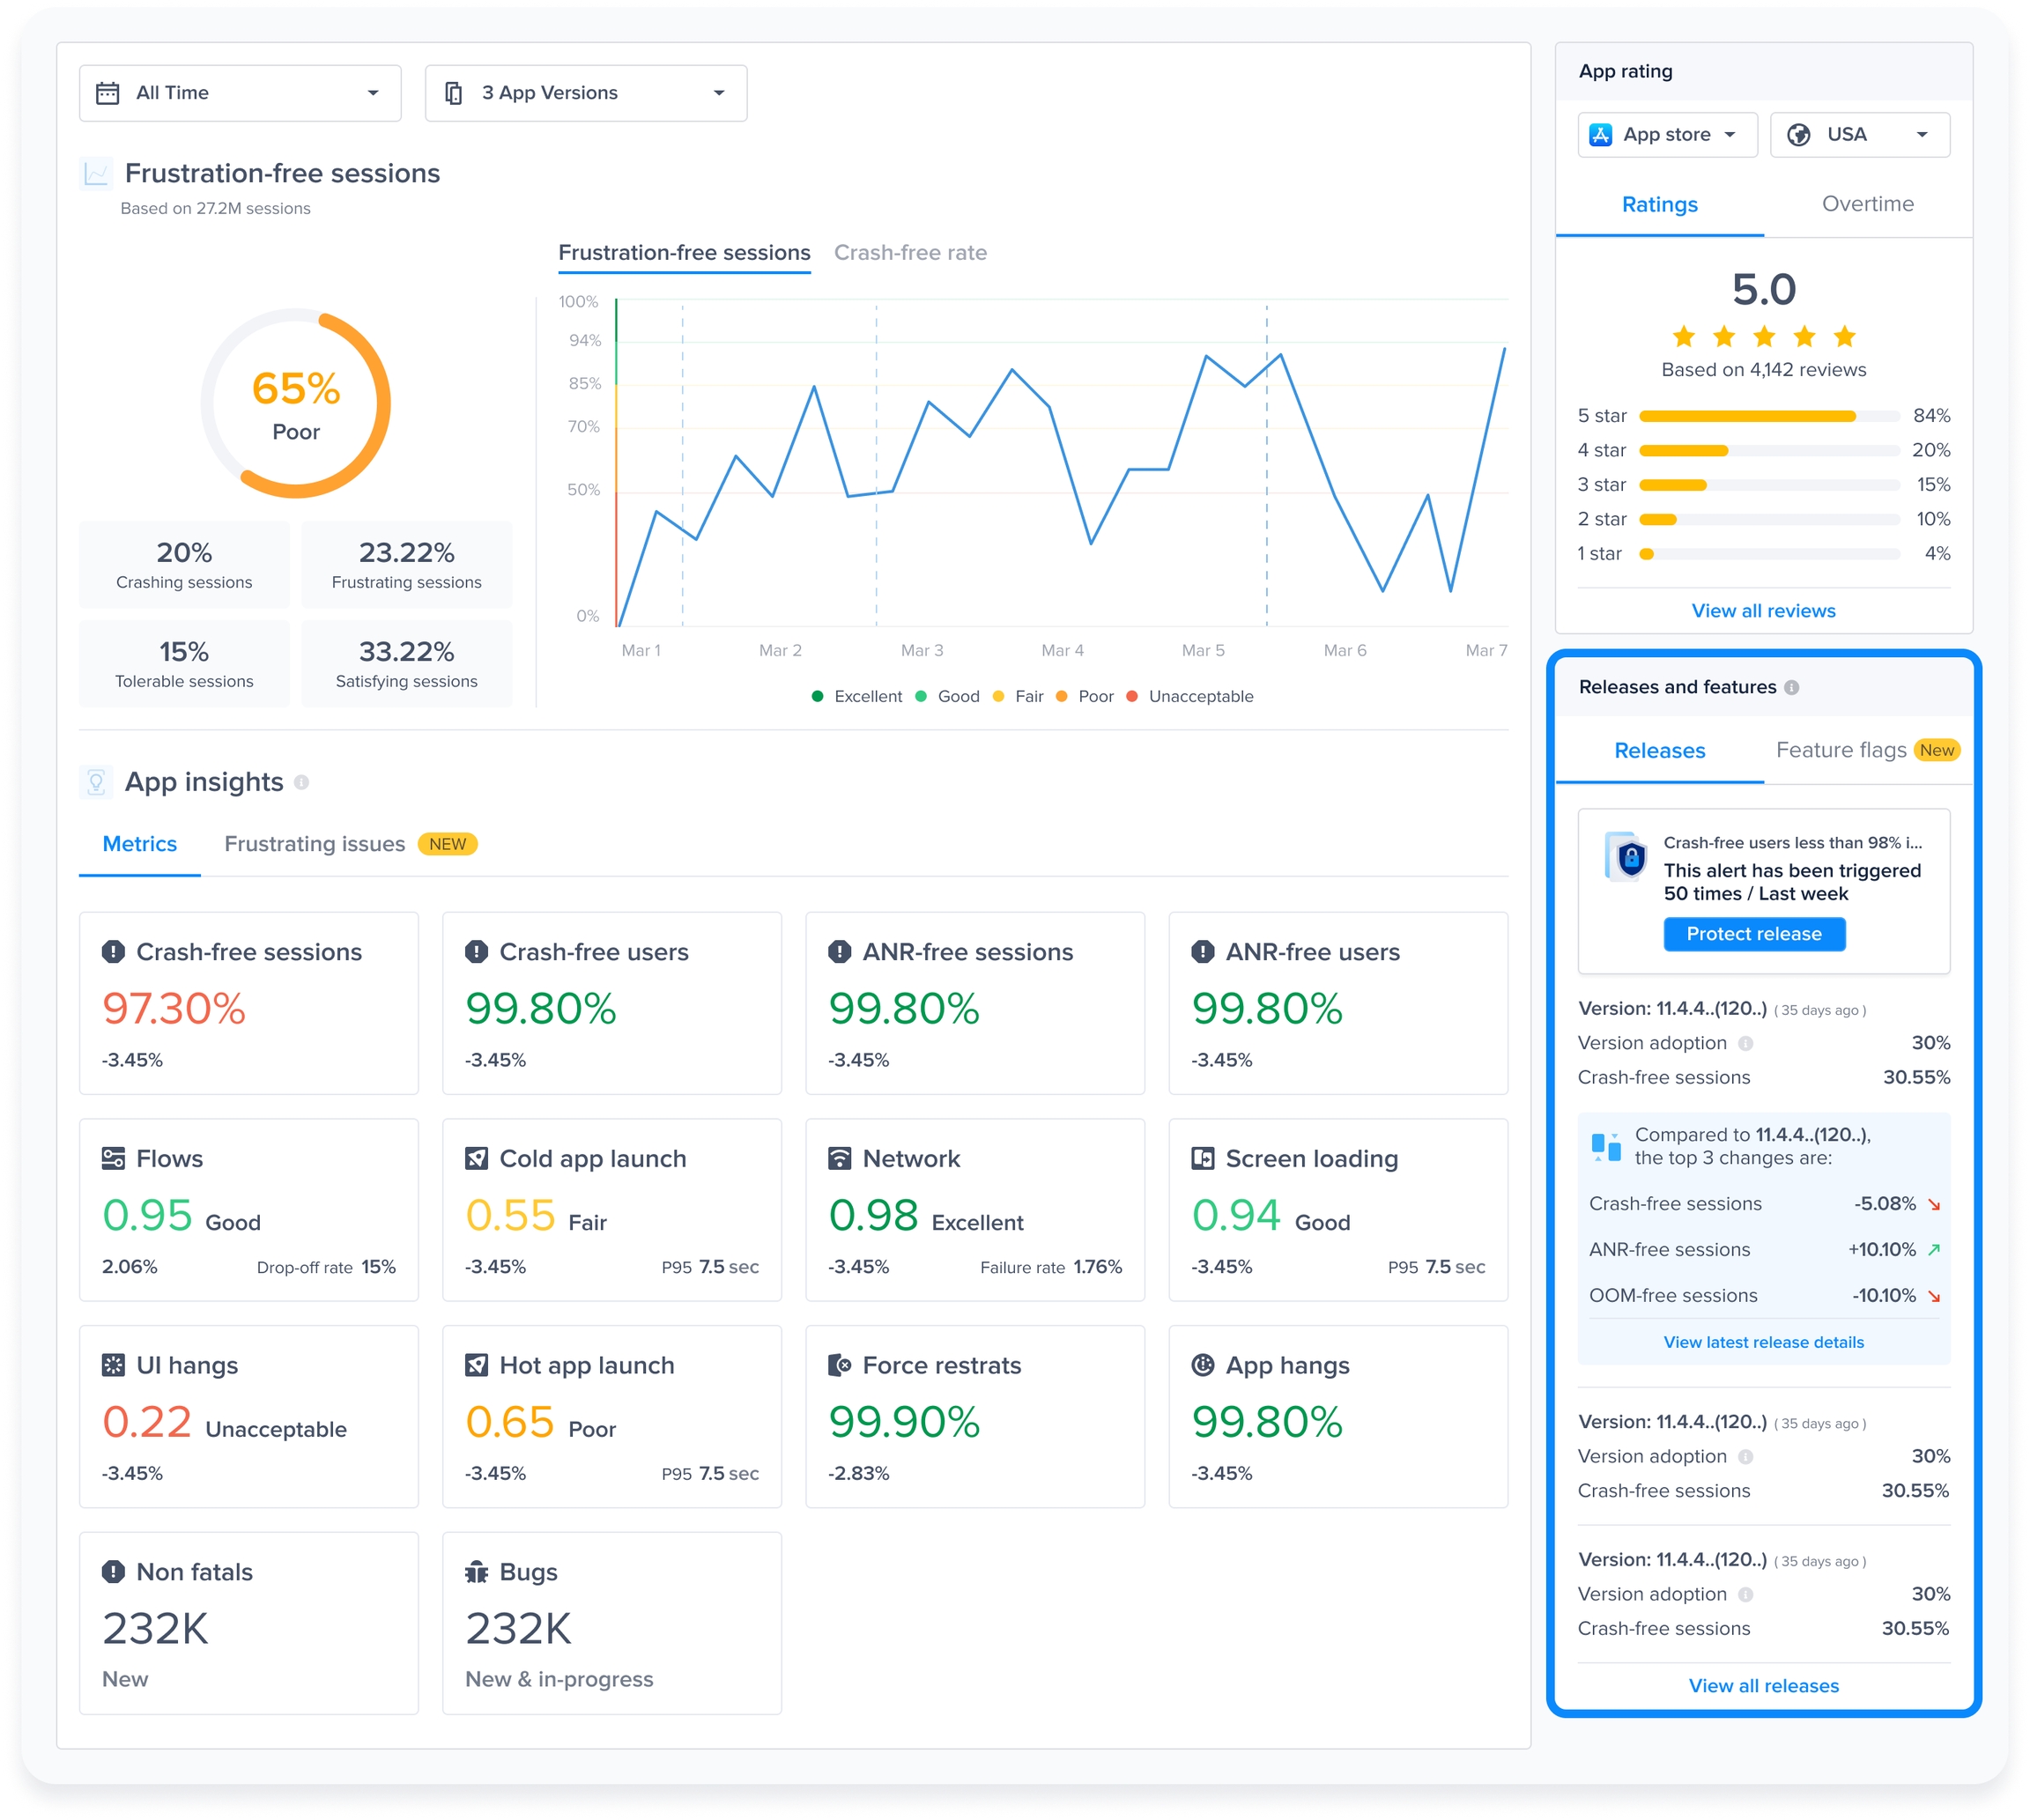Expand the 3 App Versions dropdown

click(586, 93)
